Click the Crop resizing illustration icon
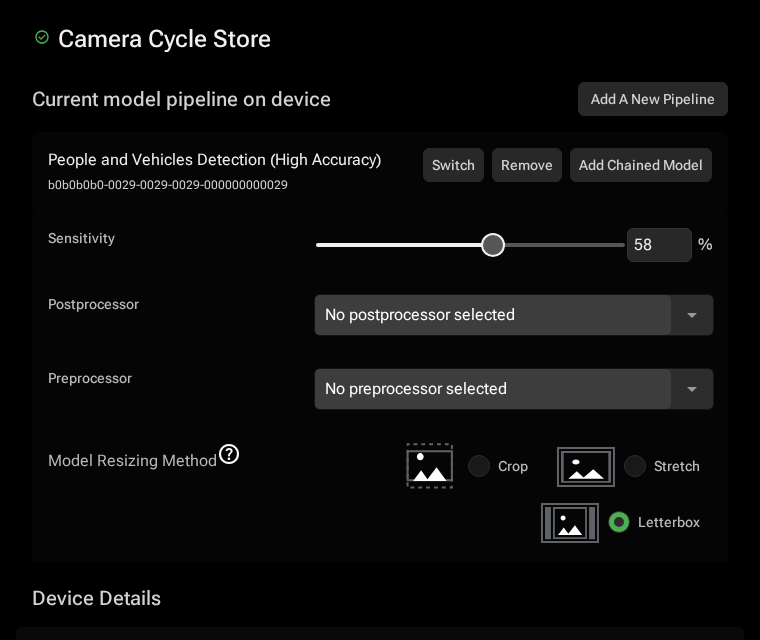The image size is (760, 640). (429, 466)
